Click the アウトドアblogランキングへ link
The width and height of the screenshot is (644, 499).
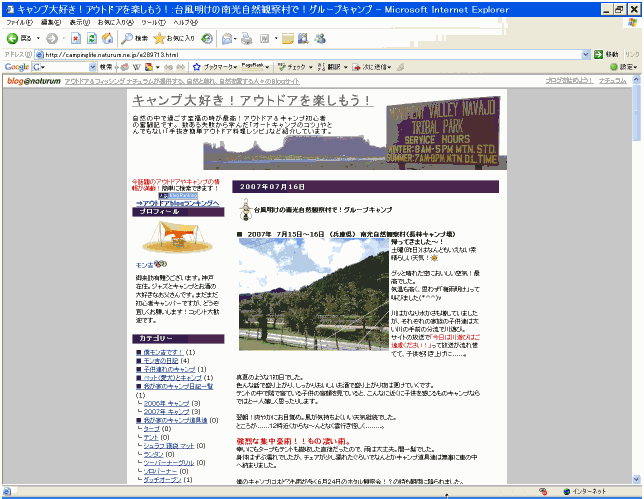[x=178, y=203]
